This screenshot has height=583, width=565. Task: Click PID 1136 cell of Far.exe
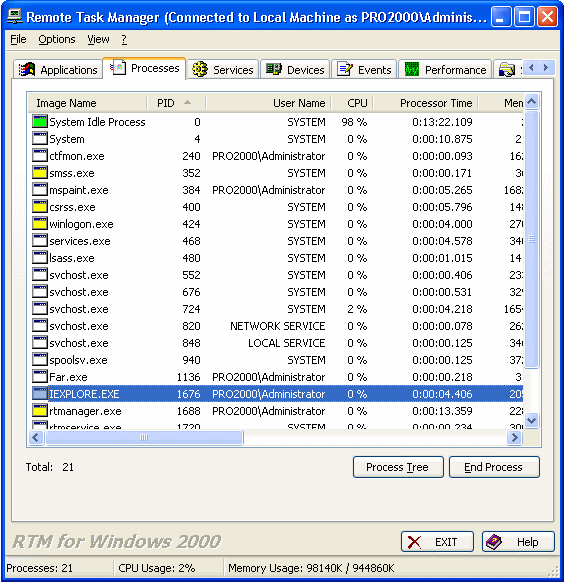tap(188, 377)
